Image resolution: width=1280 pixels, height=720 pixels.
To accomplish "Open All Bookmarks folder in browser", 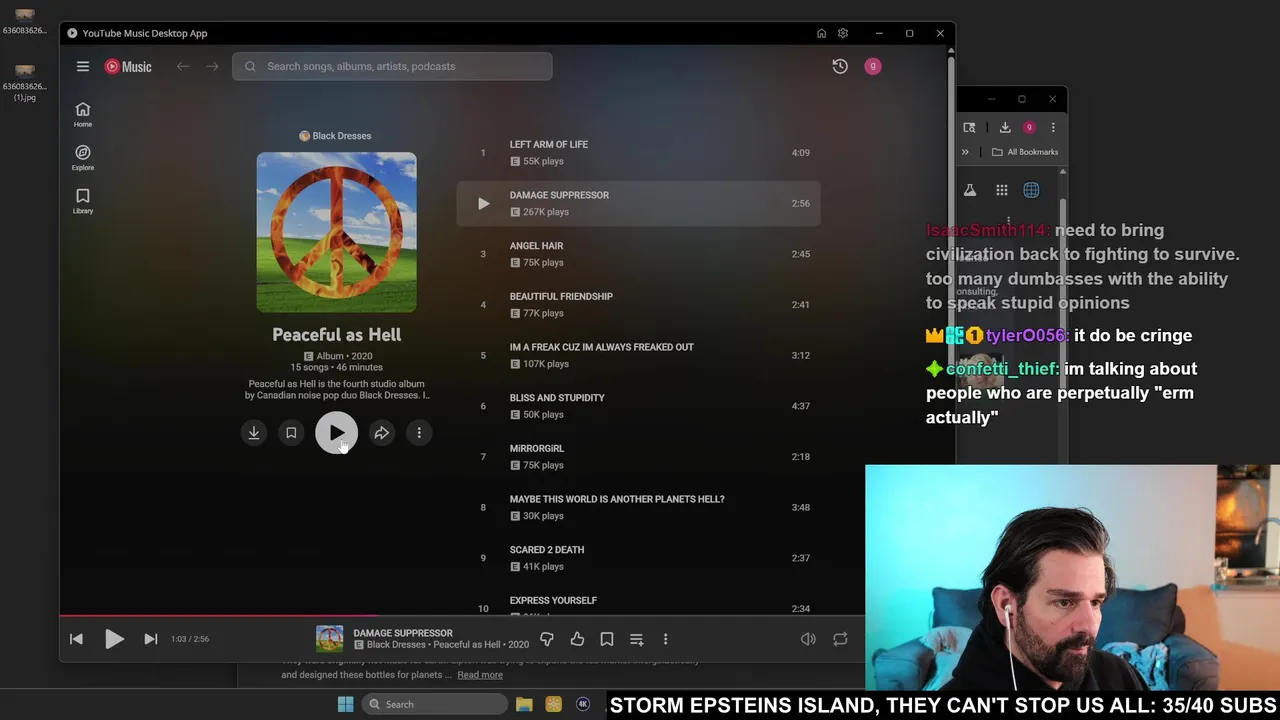I will tap(1025, 152).
